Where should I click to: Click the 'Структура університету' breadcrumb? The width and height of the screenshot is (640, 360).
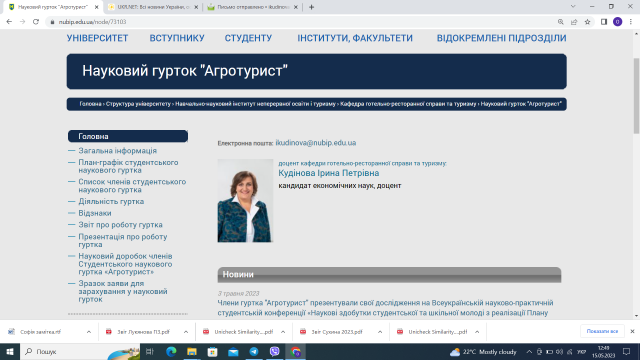tap(138, 104)
